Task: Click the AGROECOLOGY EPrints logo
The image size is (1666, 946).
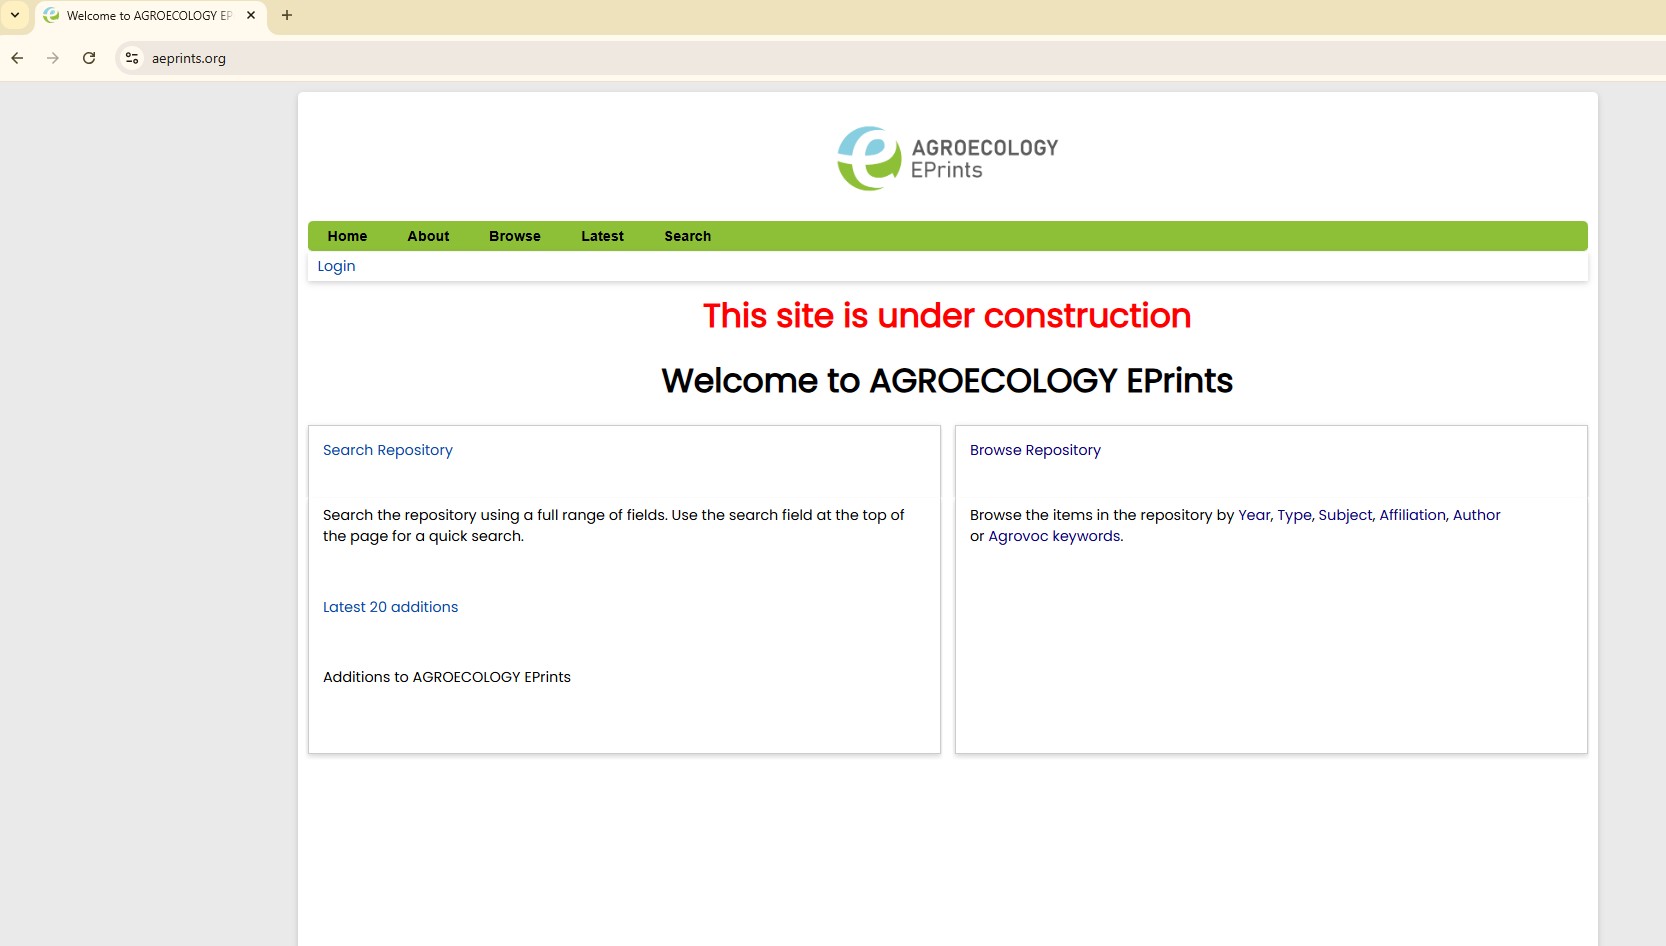Action: 947,158
